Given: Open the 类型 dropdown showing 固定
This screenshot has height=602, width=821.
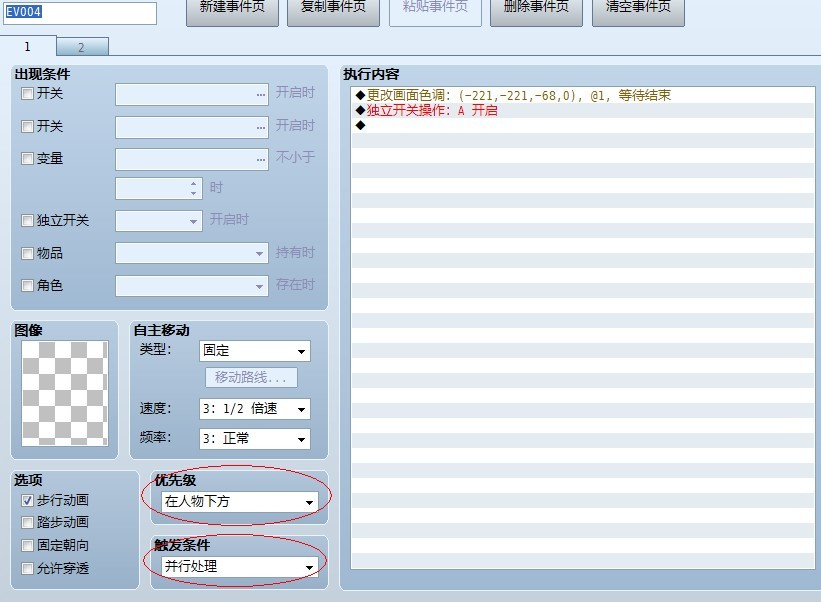Looking at the screenshot, I should coord(254,351).
